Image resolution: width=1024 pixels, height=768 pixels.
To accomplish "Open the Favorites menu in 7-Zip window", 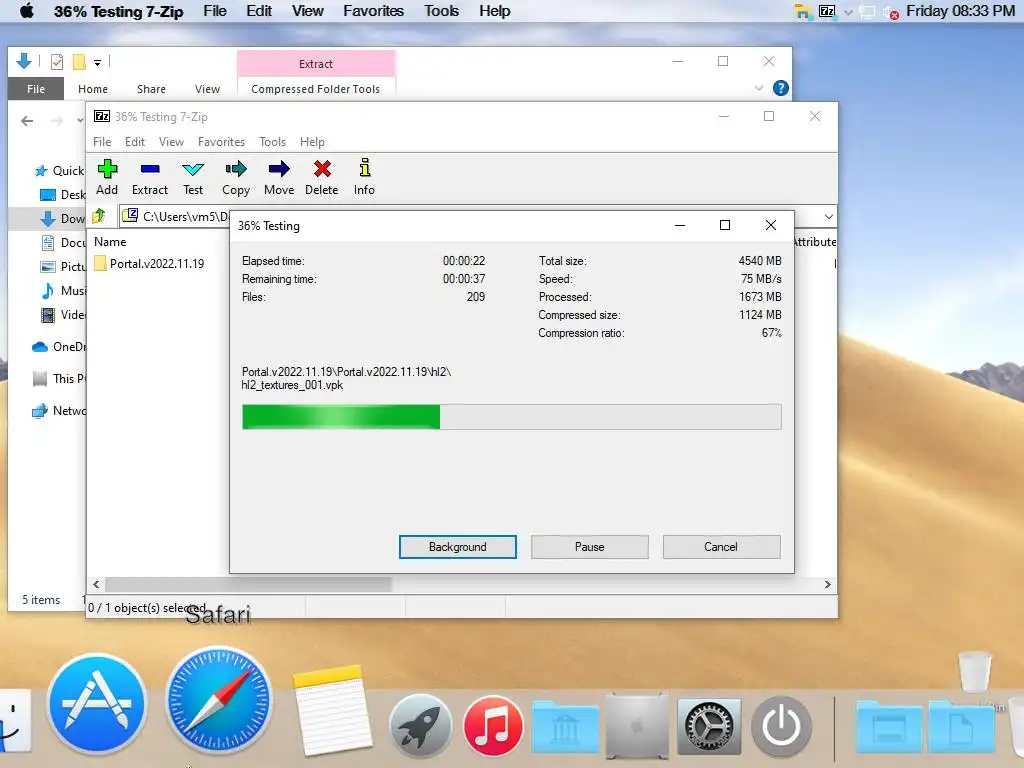I will [221, 142].
